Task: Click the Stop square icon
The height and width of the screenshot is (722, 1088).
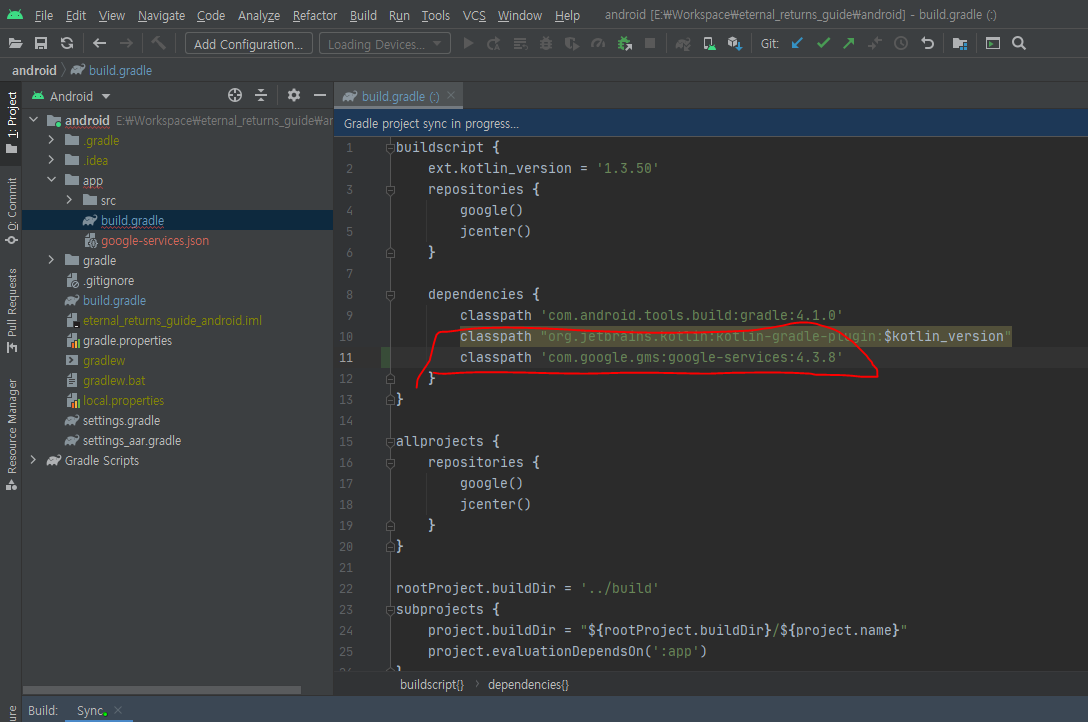Action: (x=650, y=44)
